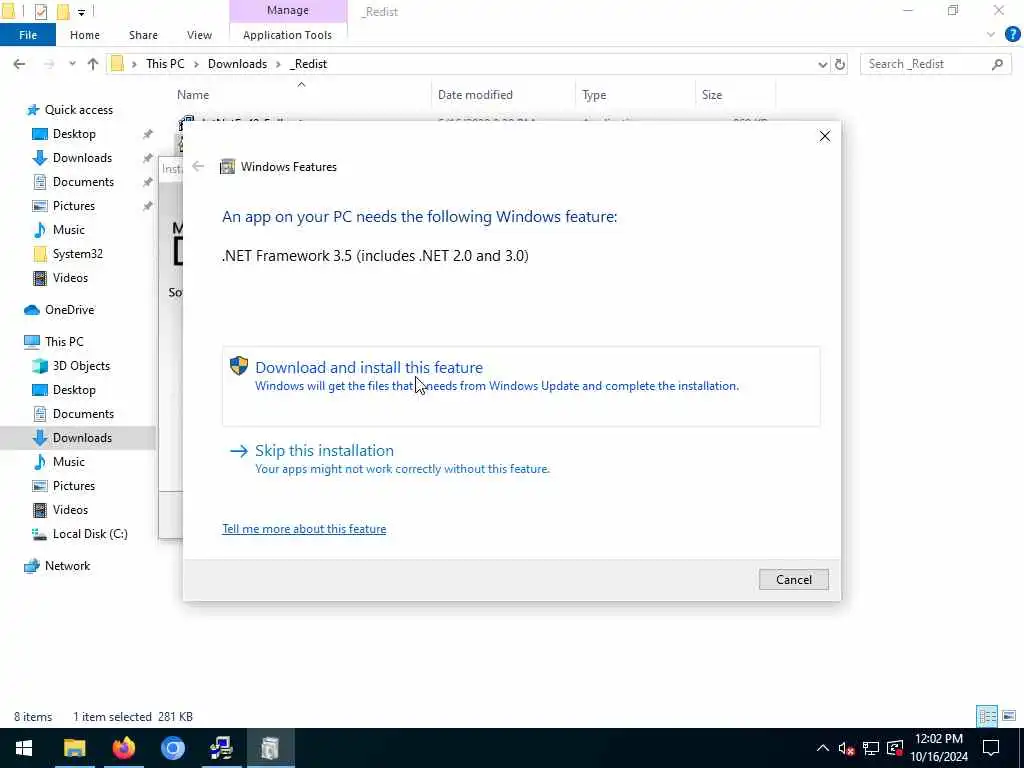Switch to the Home ribbon tab

click(85, 35)
